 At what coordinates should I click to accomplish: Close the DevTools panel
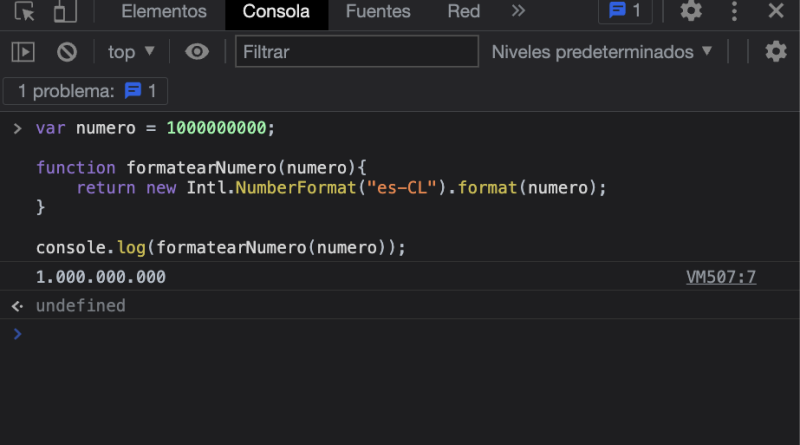coord(776,11)
